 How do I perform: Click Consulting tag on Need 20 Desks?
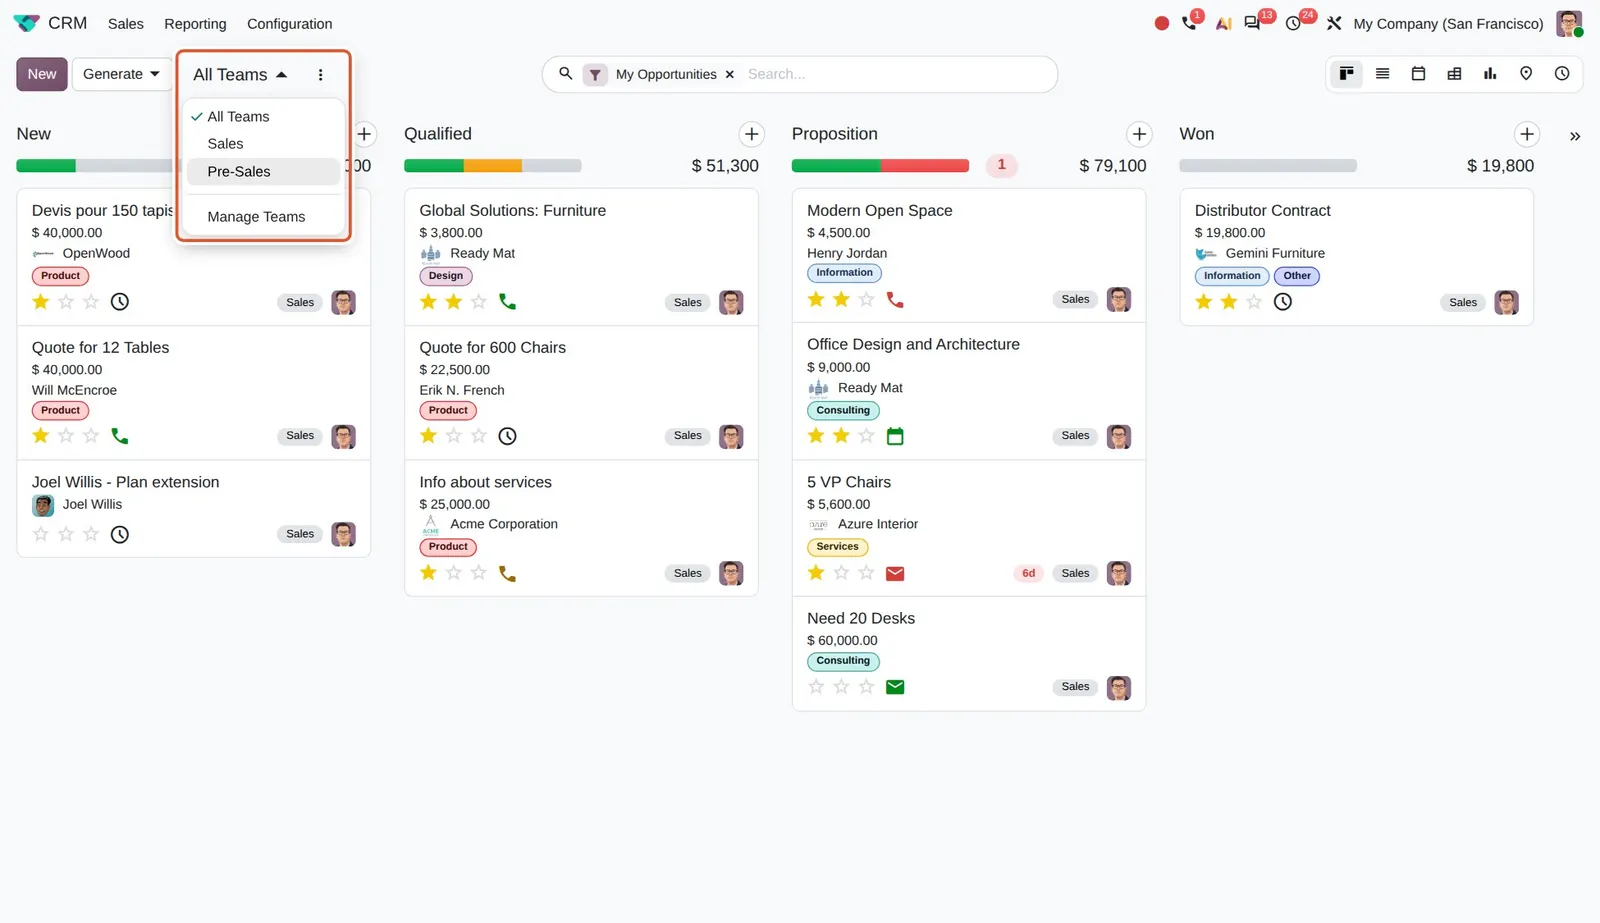pos(843,661)
